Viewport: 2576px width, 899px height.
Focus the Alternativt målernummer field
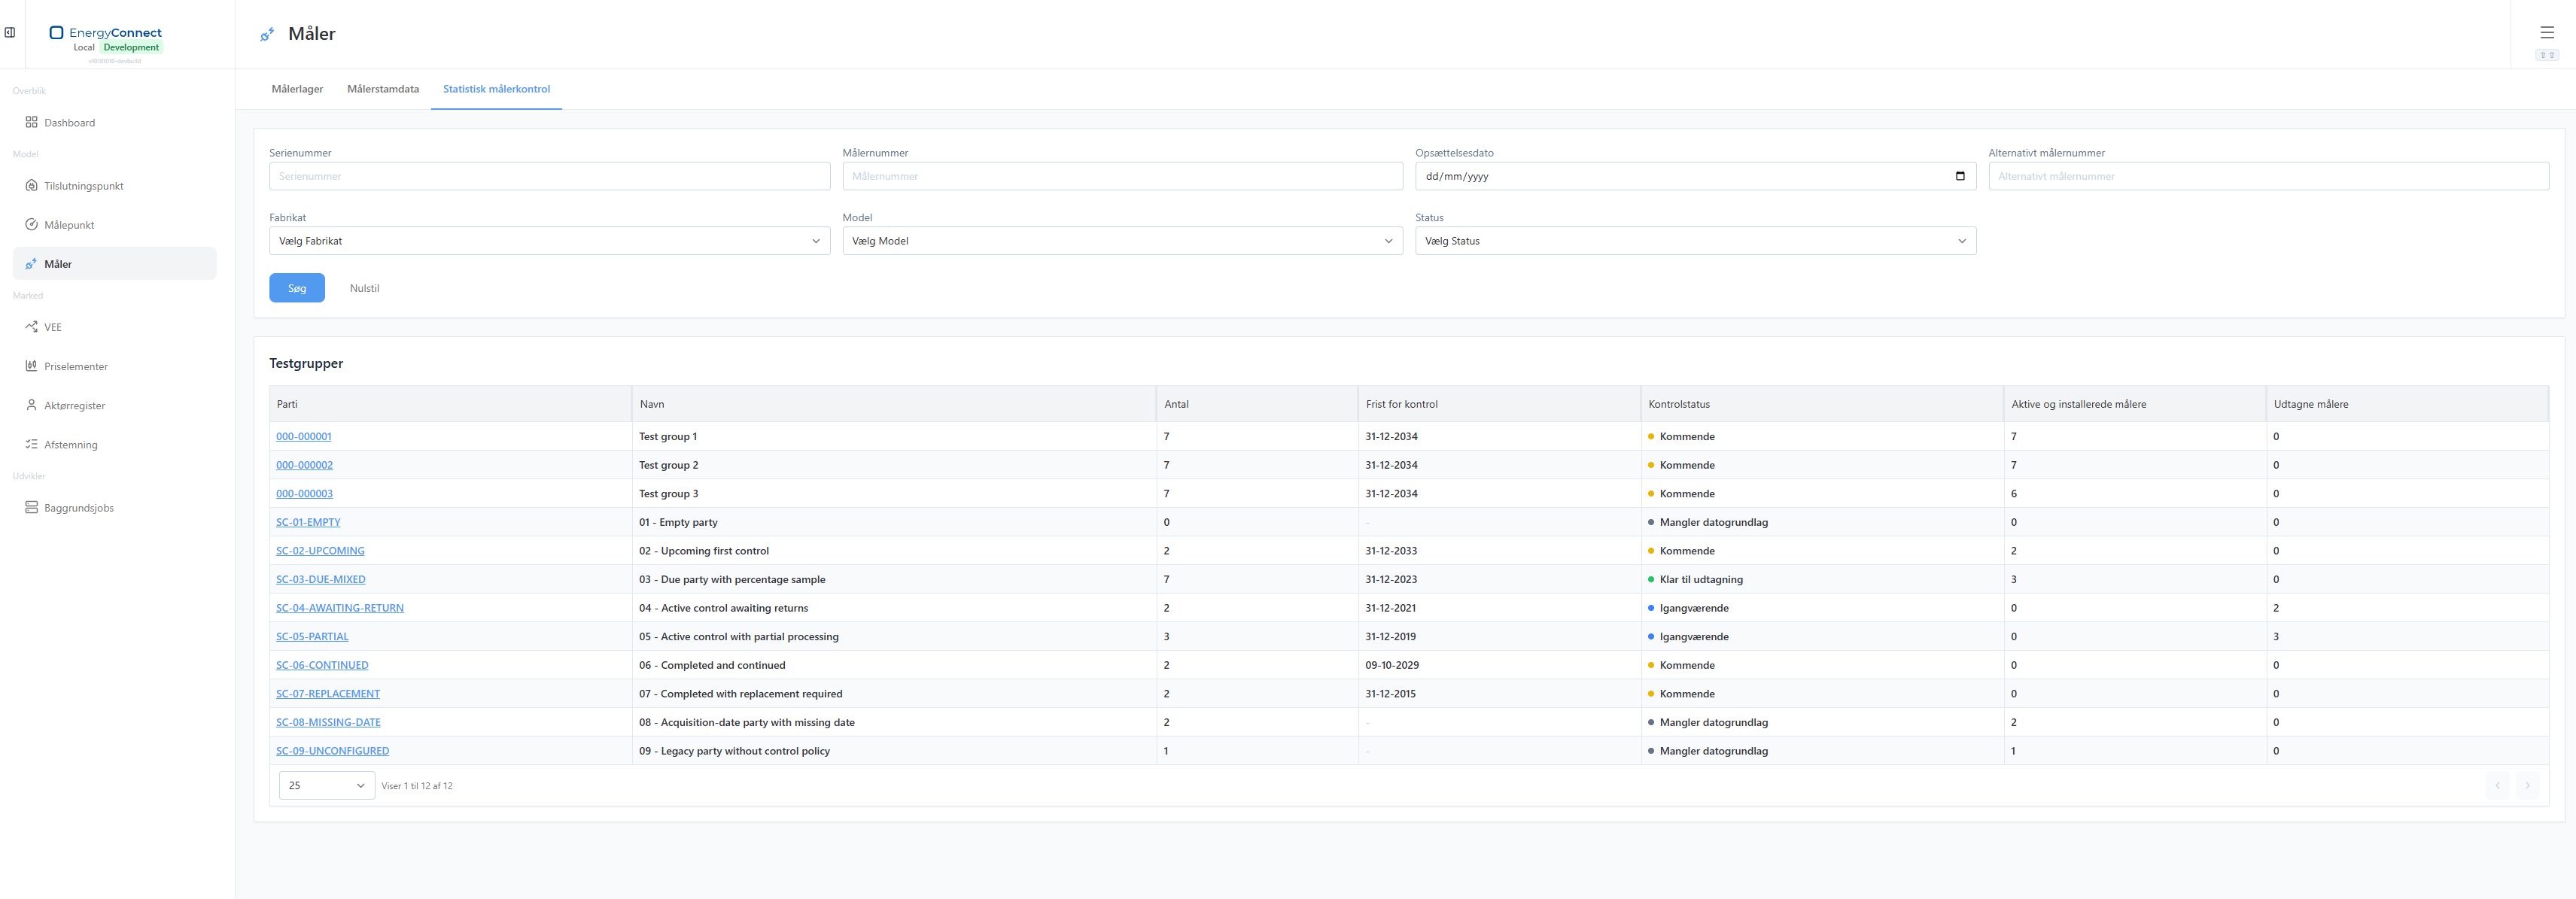click(2268, 176)
